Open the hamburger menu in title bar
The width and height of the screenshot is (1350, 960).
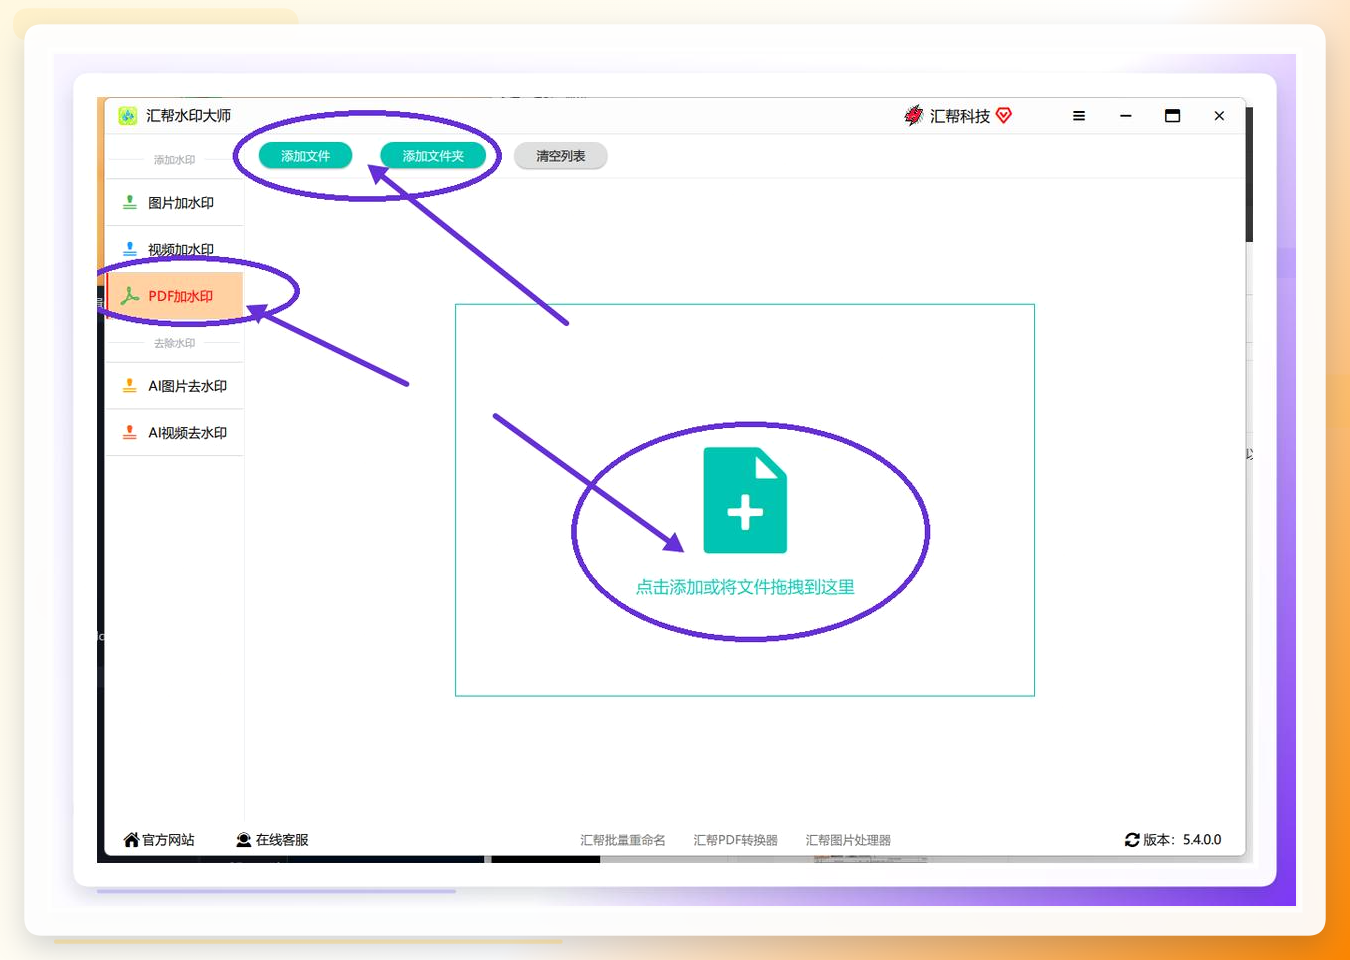[1079, 116]
